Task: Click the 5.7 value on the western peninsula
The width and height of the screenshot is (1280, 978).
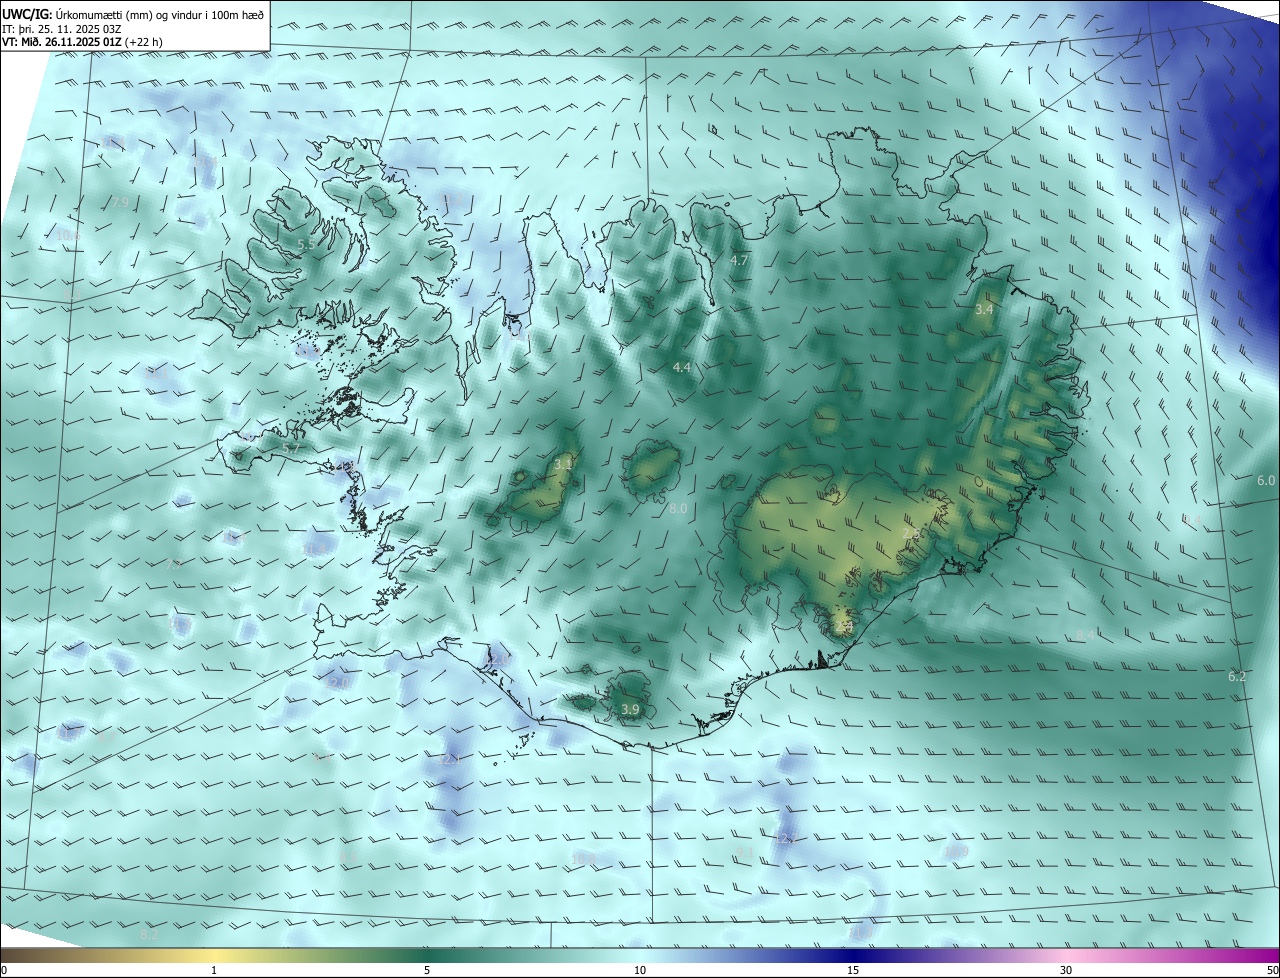Action: click(291, 449)
